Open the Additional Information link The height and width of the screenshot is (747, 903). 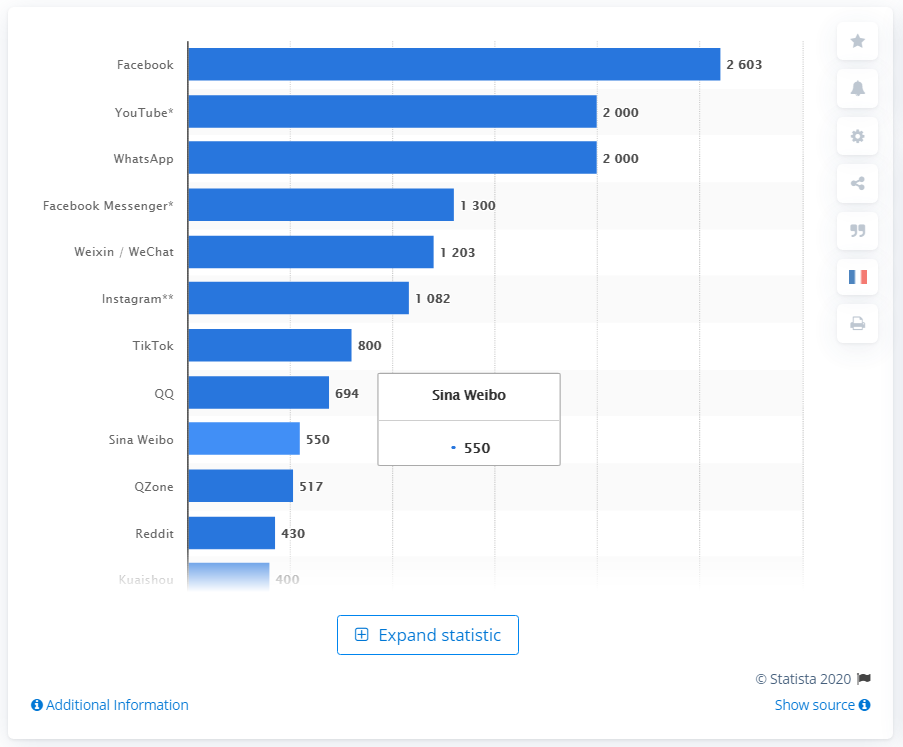coord(117,705)
